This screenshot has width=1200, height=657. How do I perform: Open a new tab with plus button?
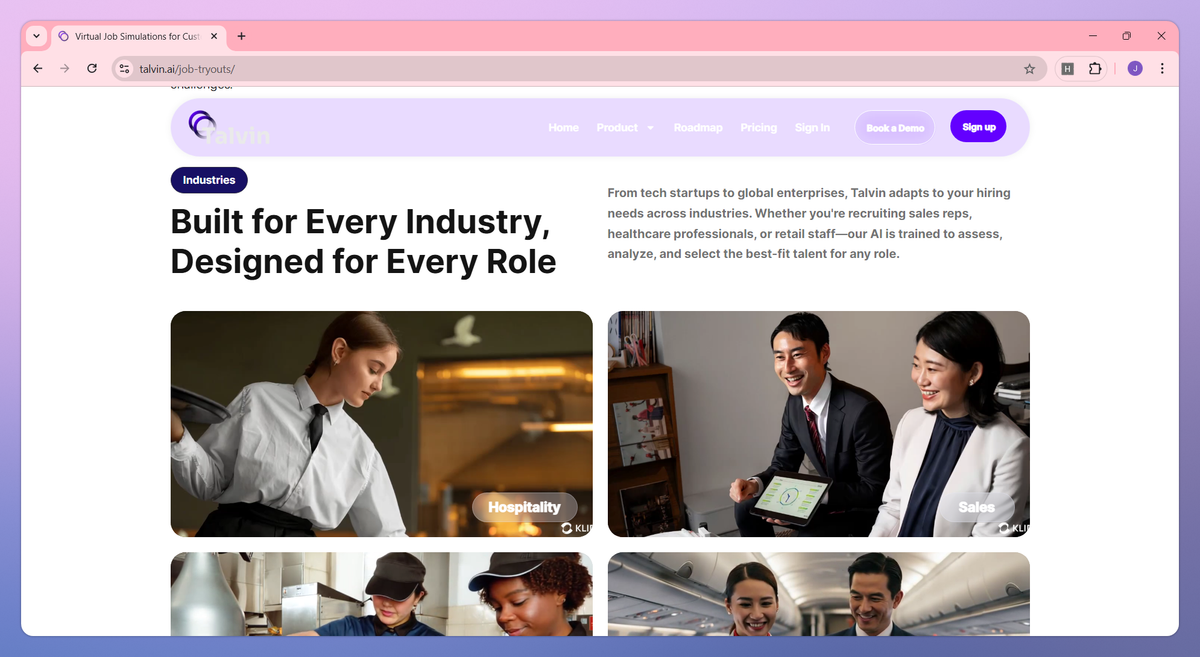point(241,36)
